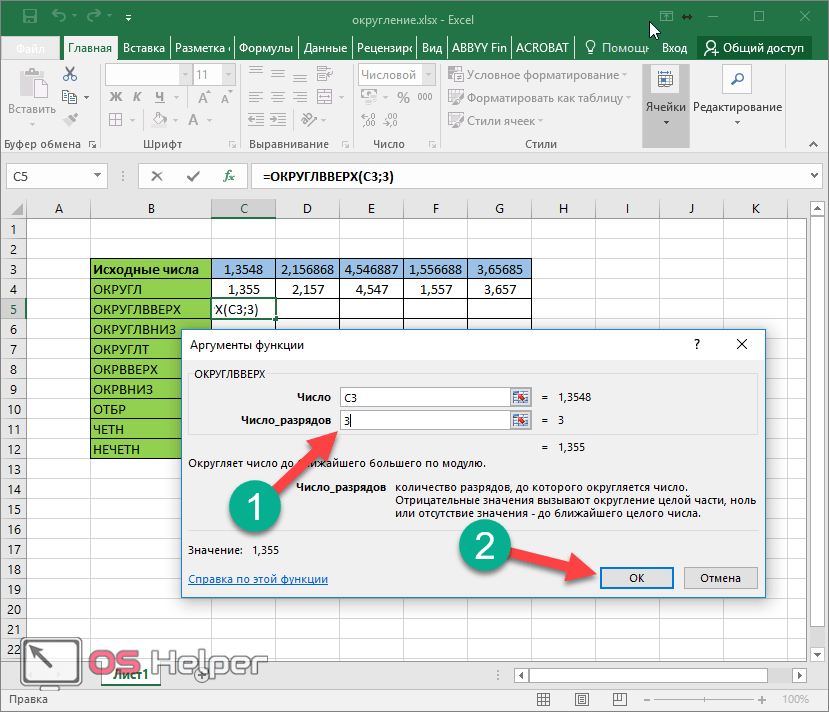This screenshot has height=712, width=829.
Task: Click the Save icon in title bar
Action: [30, 16]
